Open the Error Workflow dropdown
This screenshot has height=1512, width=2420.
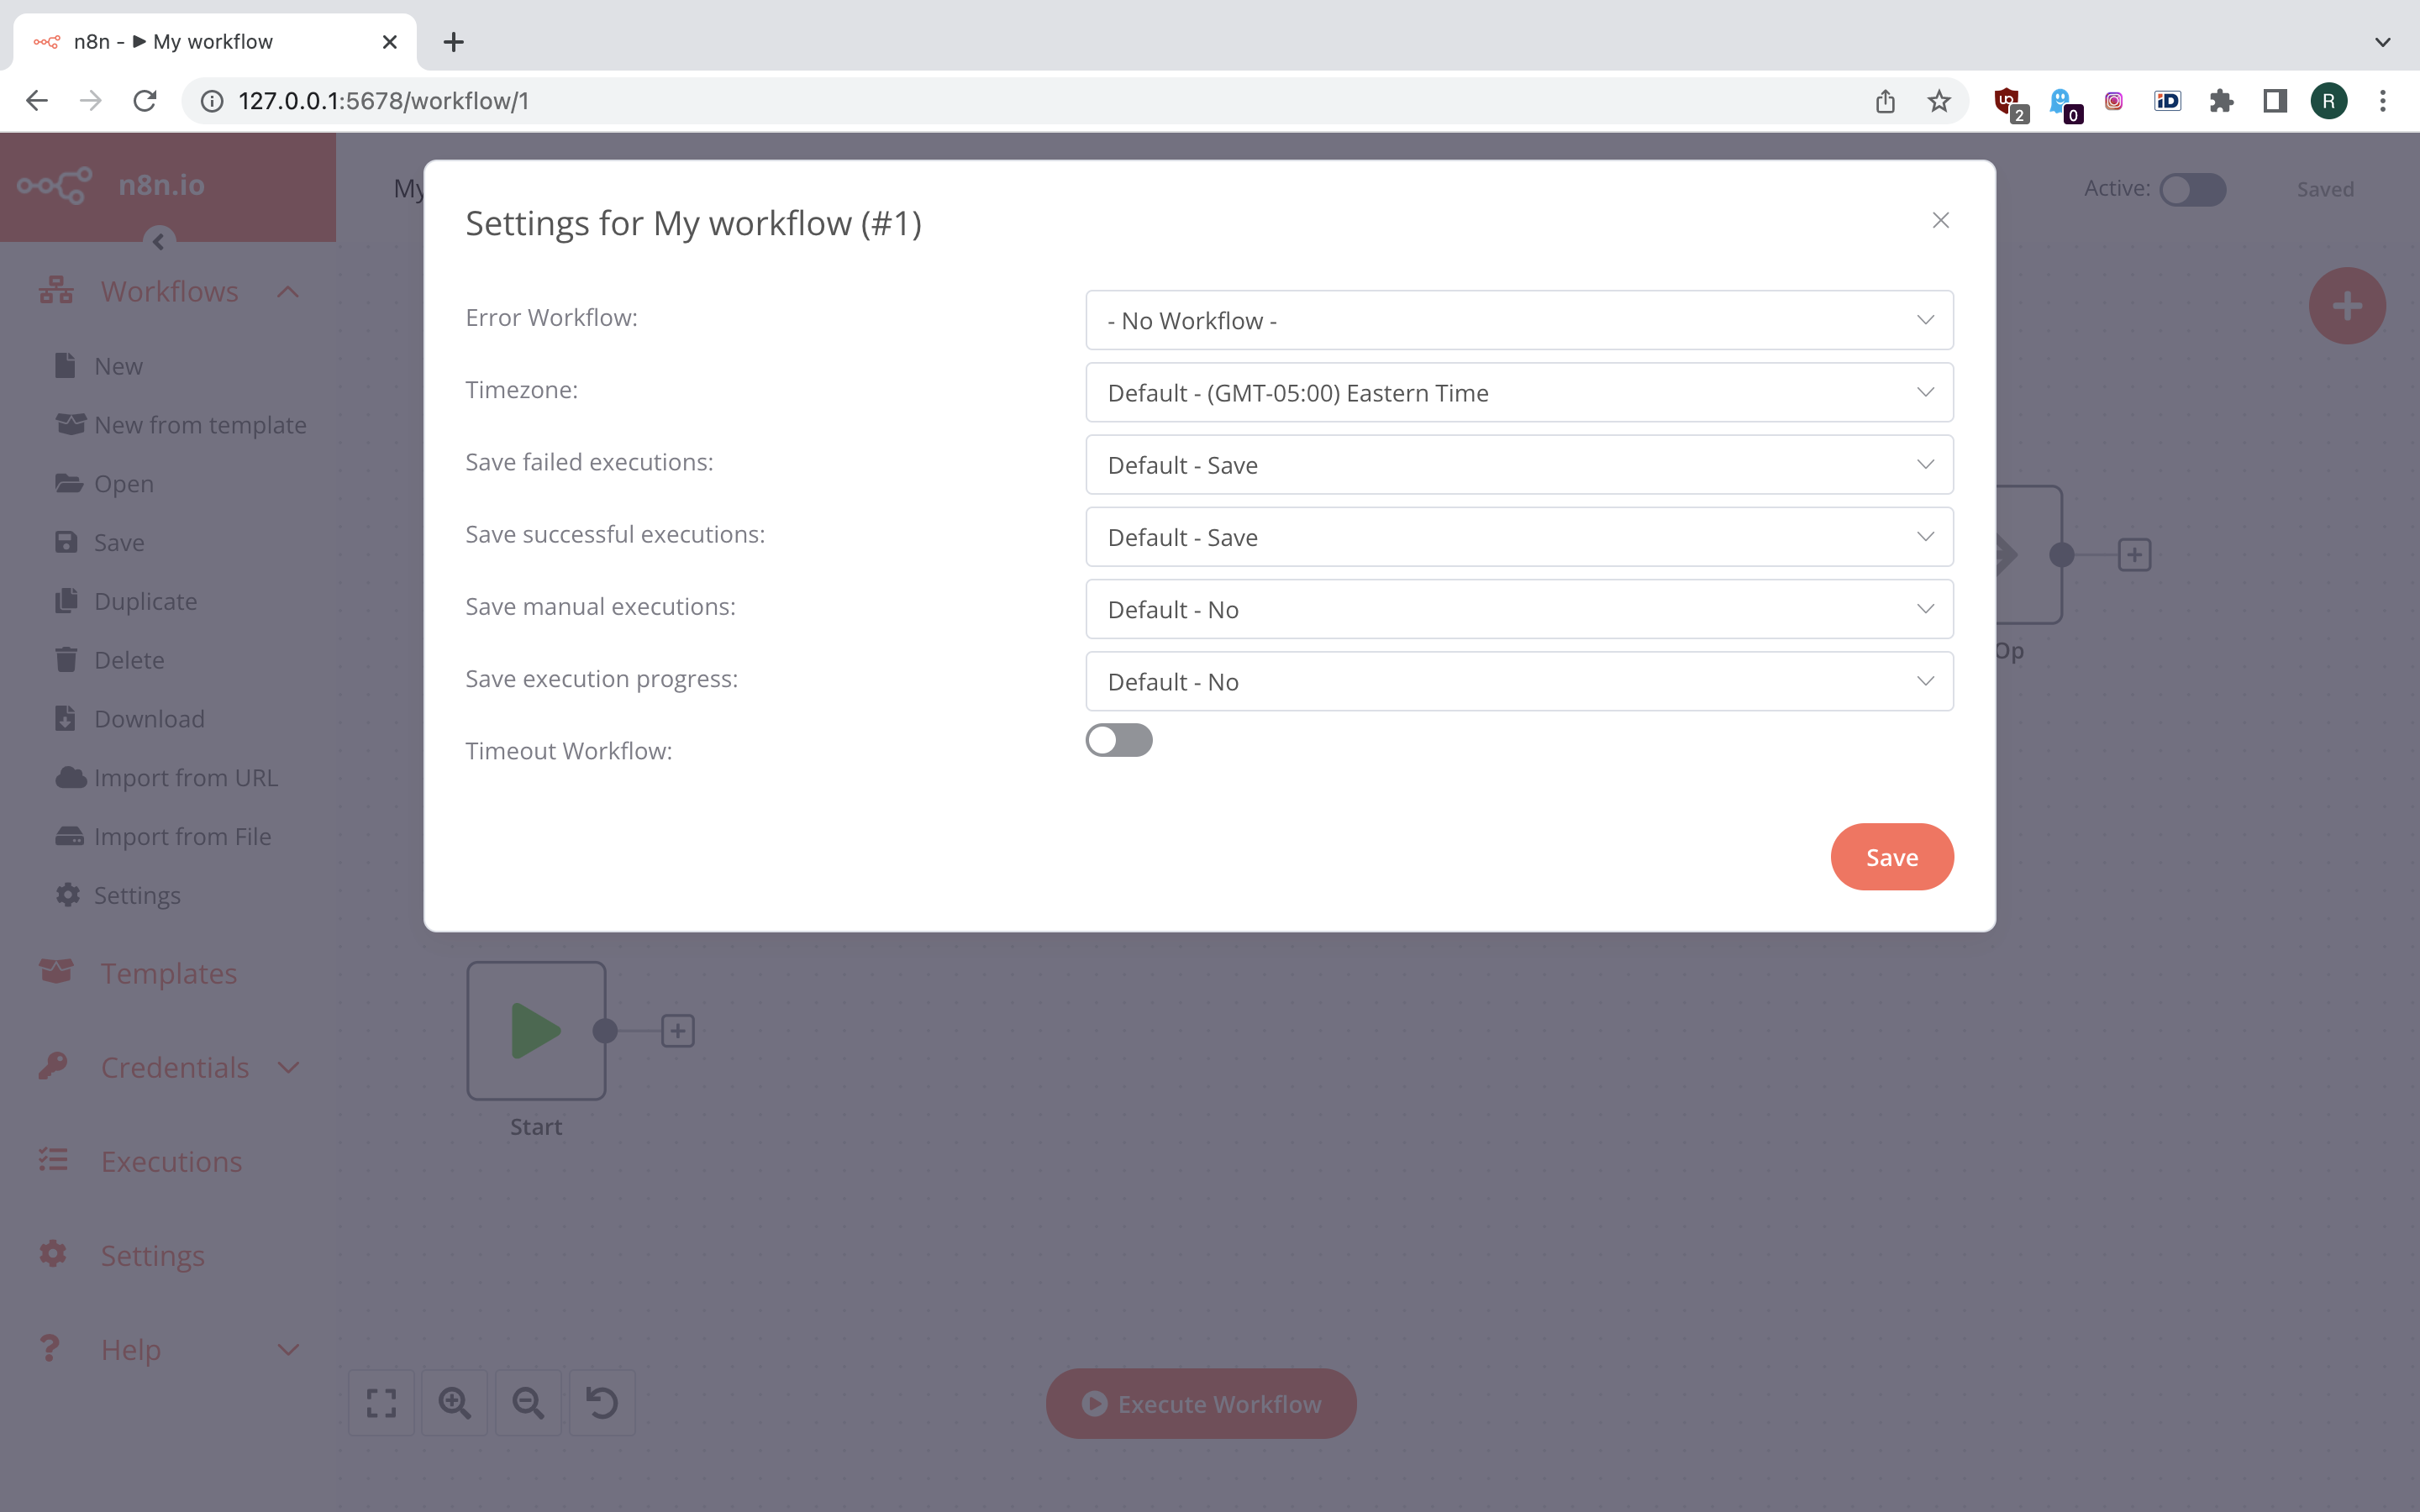point(1519,320)
